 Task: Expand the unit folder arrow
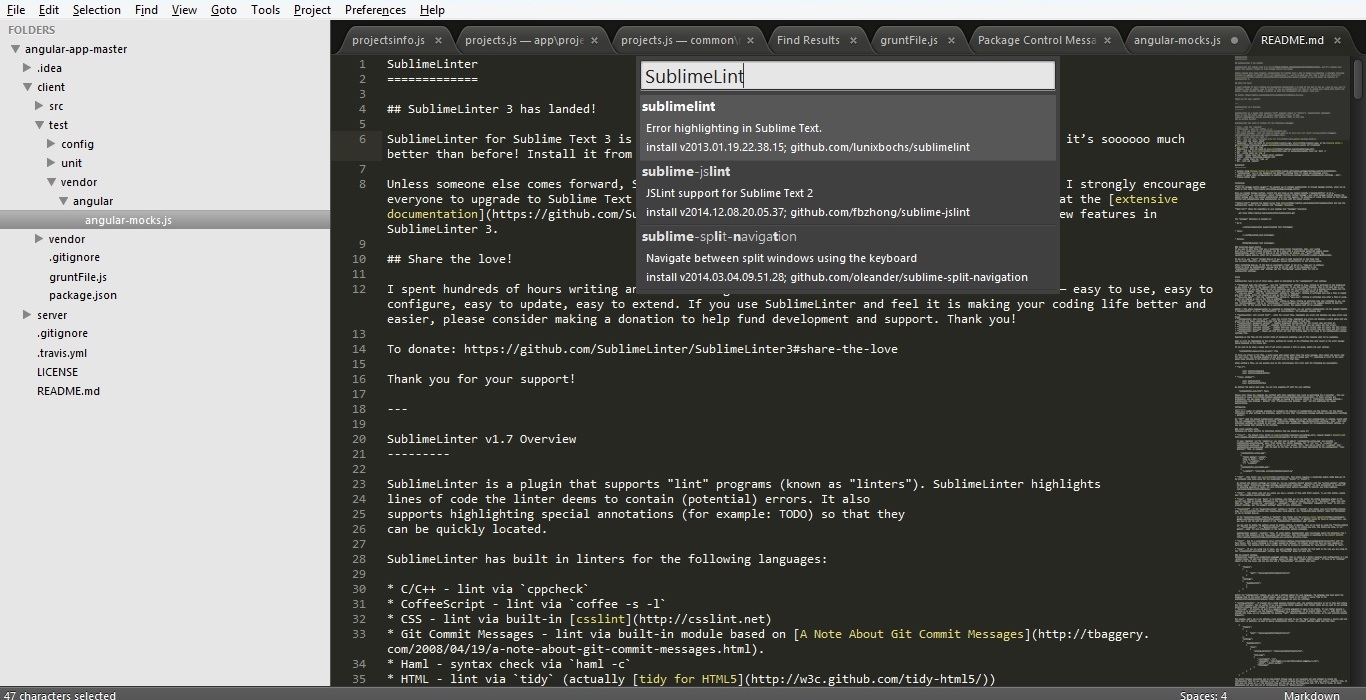(x=51, y=163)
